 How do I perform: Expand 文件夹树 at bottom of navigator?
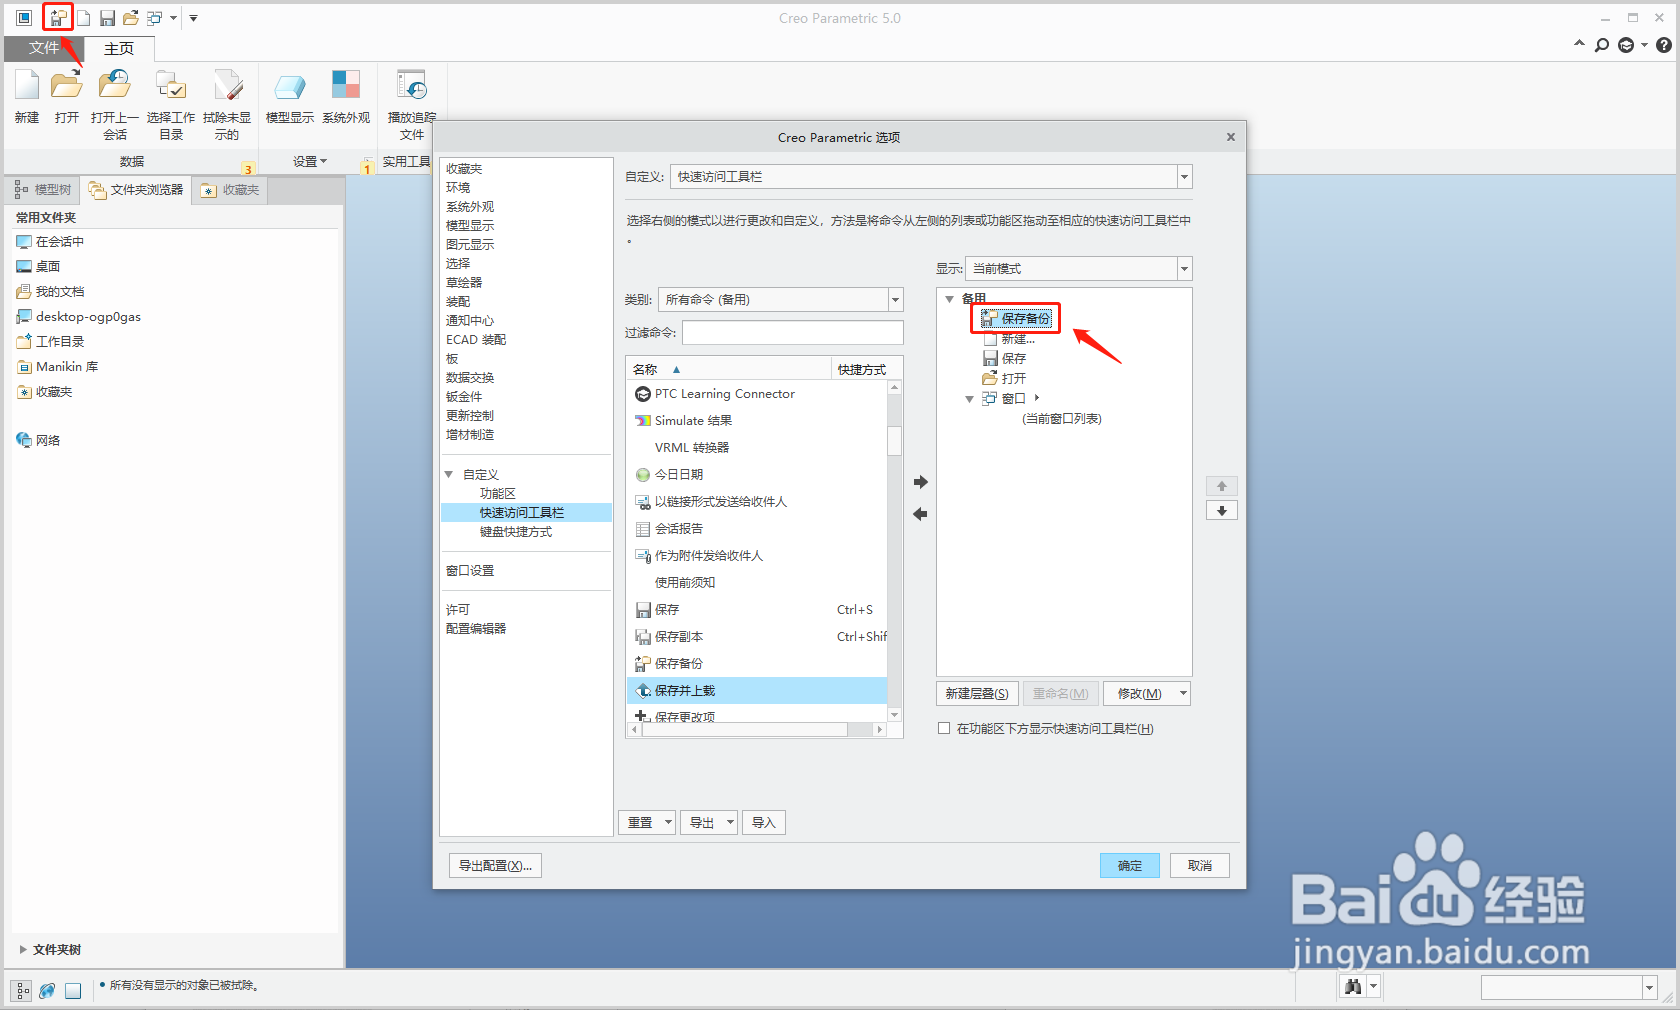23,950
